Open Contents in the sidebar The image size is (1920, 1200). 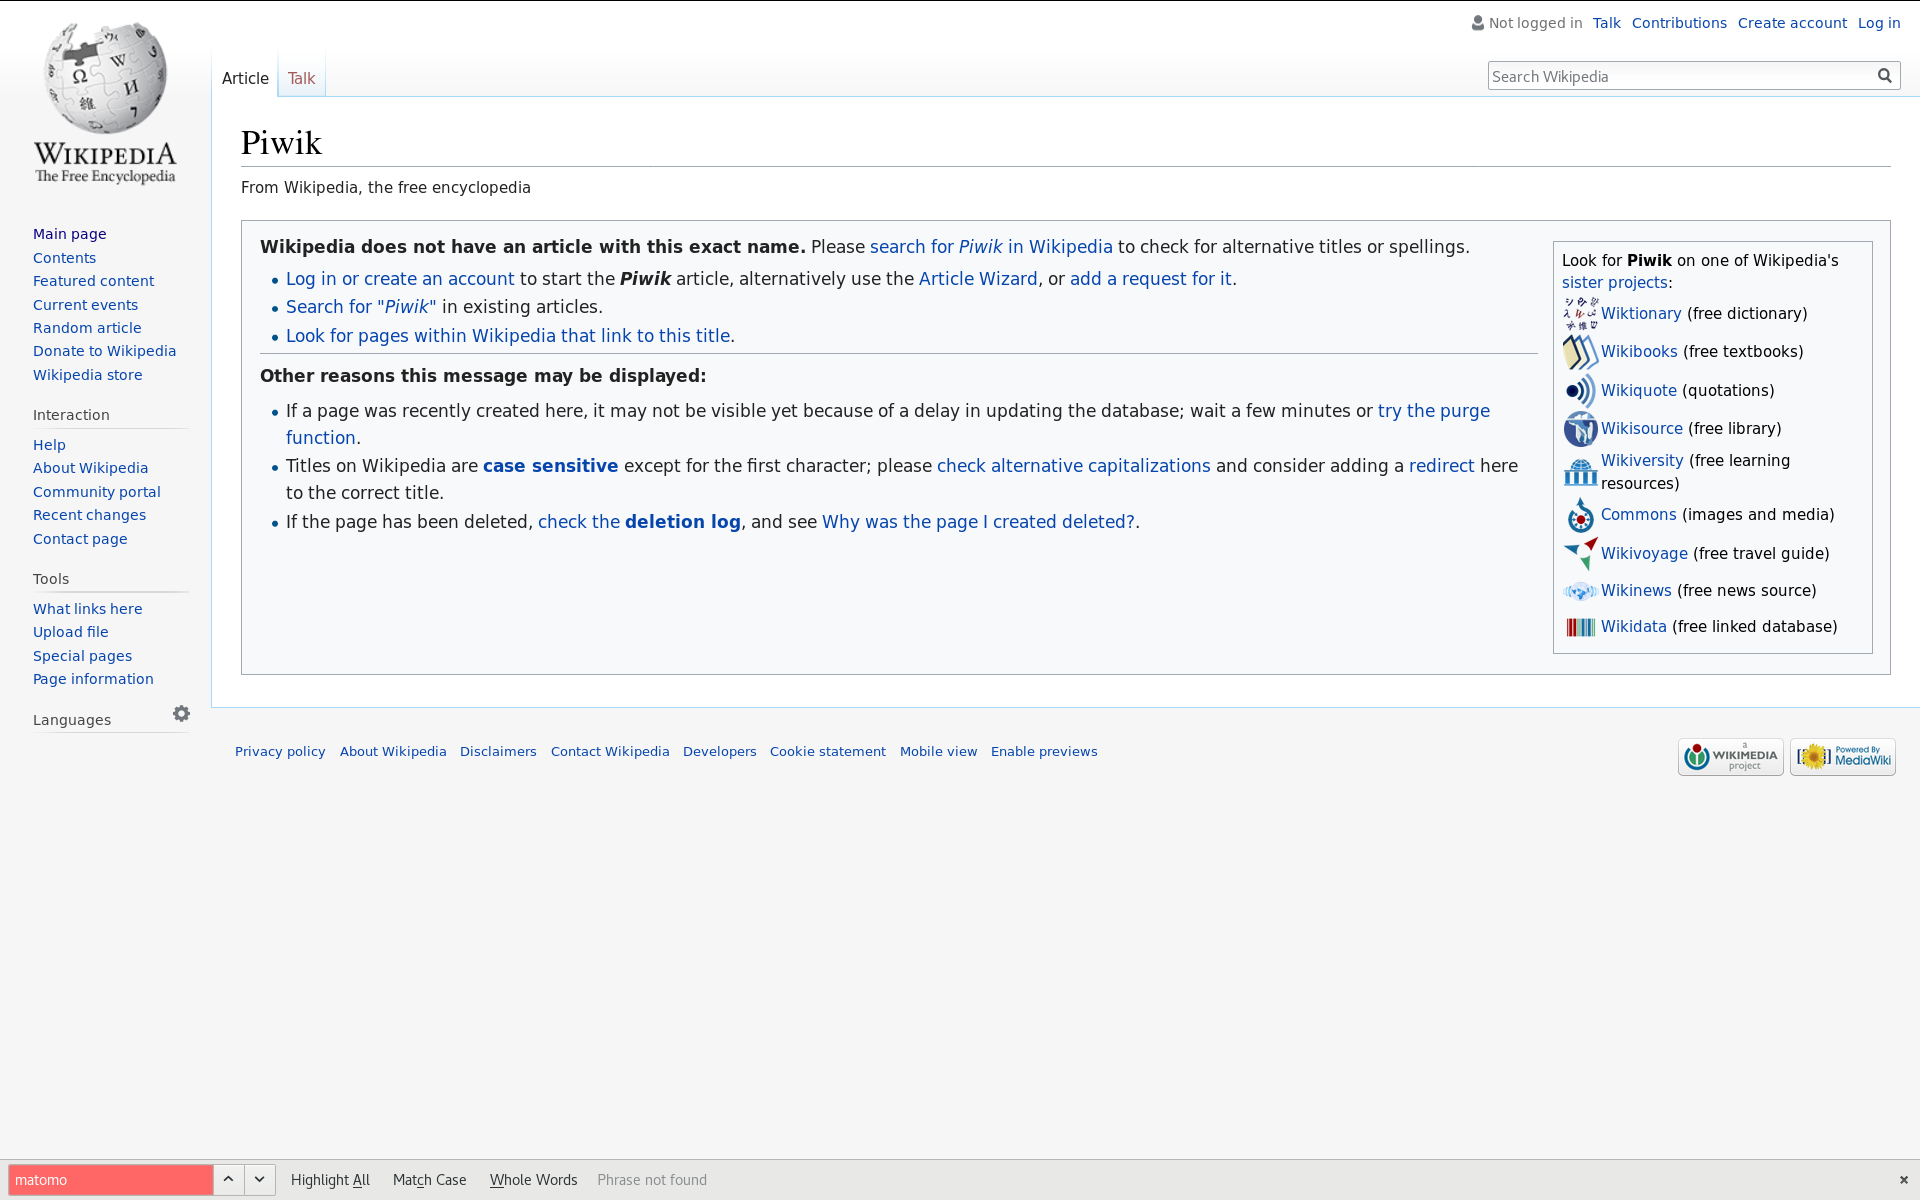(64, 258)
